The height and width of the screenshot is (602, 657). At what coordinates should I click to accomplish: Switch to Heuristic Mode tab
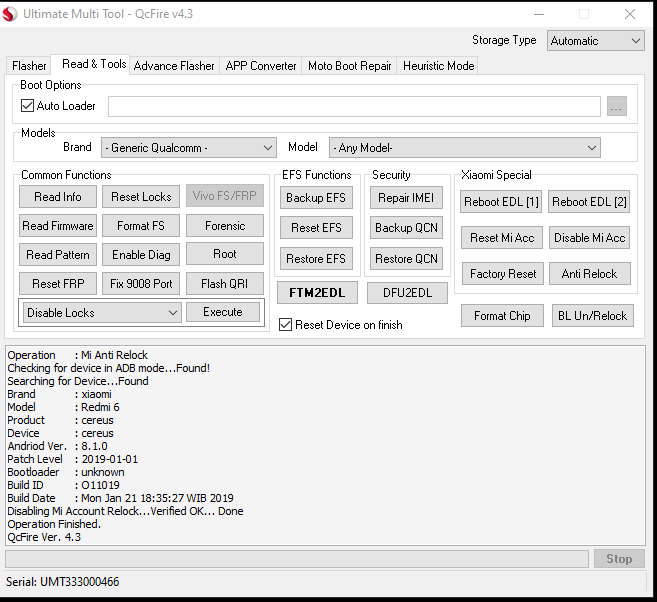(x=438, y=66)
